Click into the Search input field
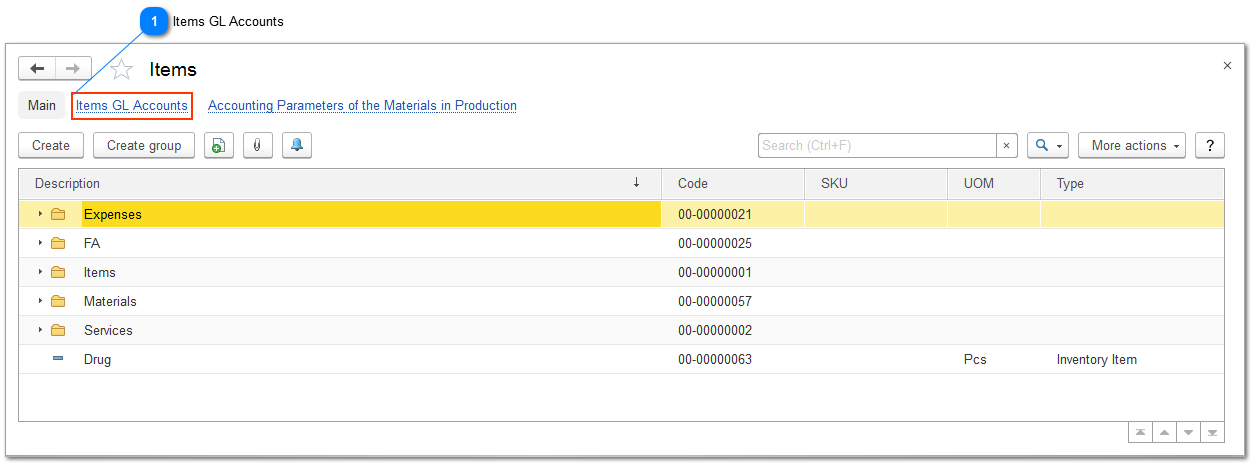Screen dimensions: 1254x466 pos(876,146)
